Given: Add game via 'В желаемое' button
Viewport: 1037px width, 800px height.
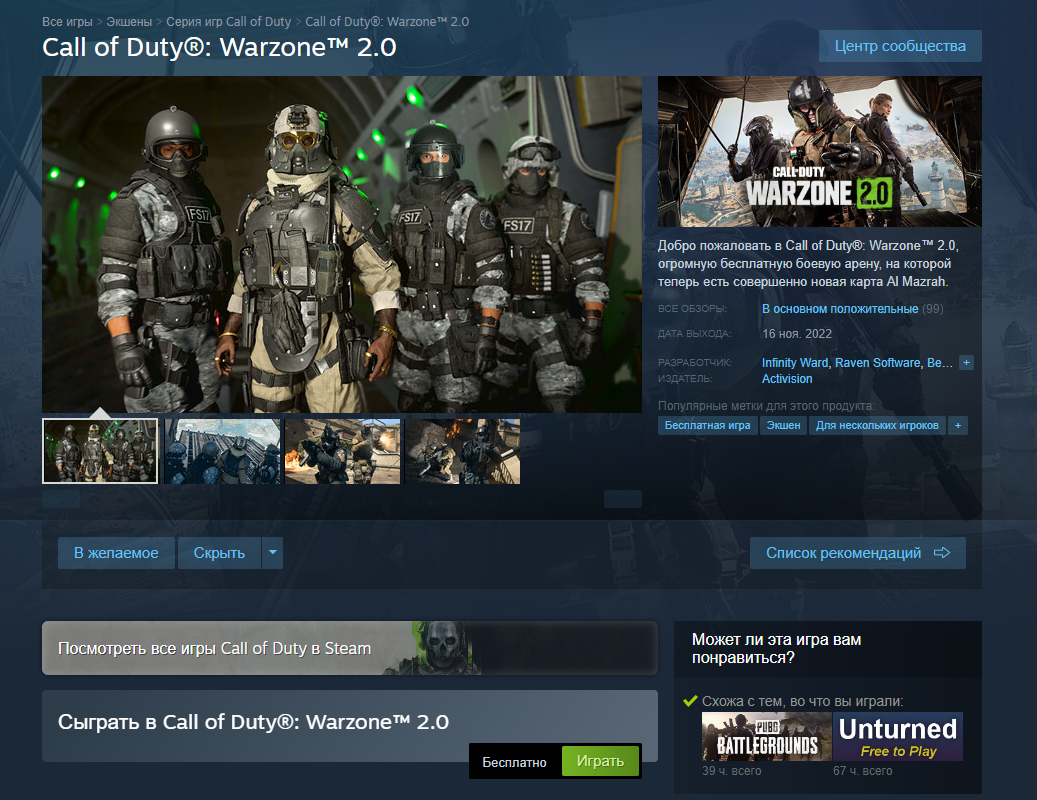Looking at the screenshot, I should click(x=116, y=553).
